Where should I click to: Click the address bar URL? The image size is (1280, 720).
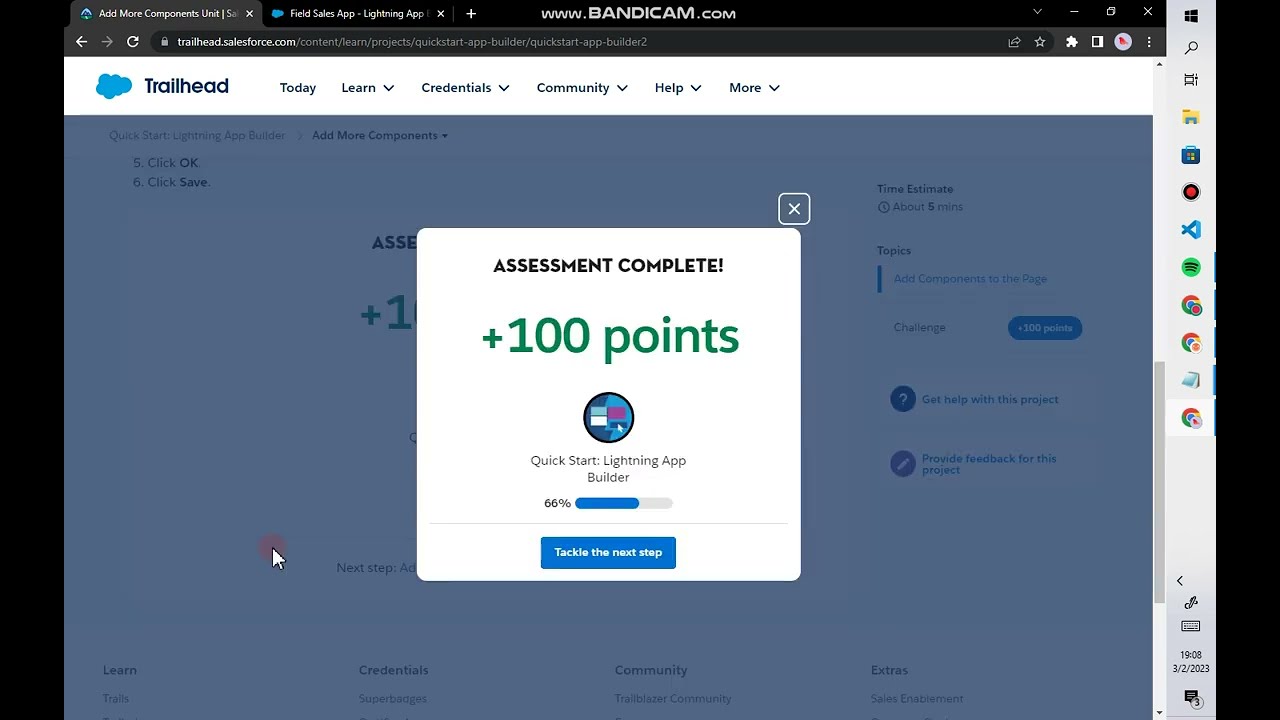(x=412, y=42)
